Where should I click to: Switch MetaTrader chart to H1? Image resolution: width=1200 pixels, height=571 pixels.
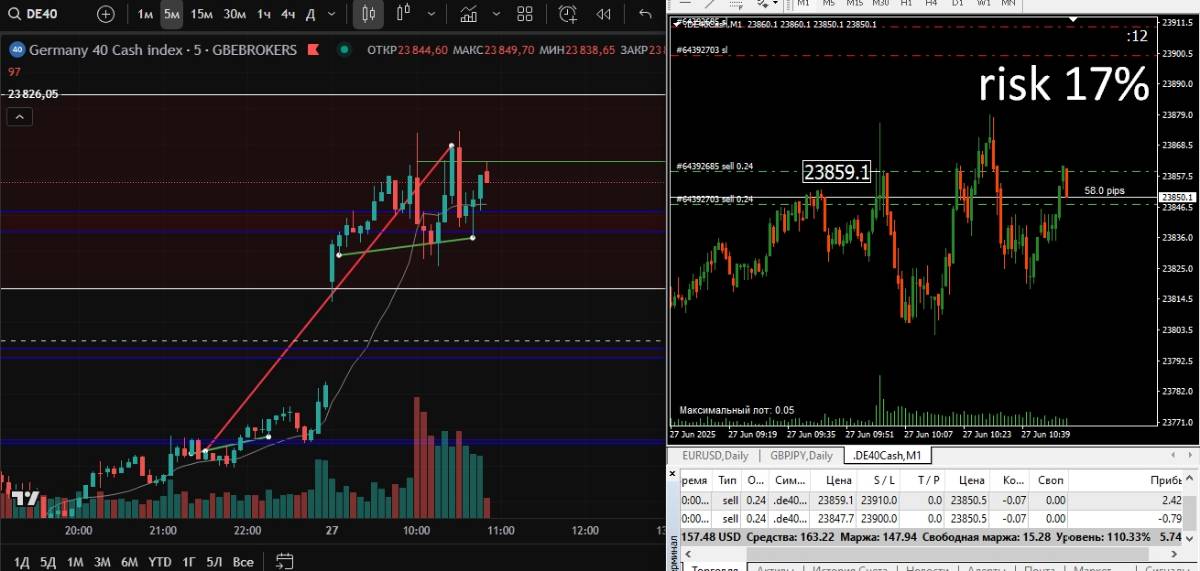pos(906,4)
